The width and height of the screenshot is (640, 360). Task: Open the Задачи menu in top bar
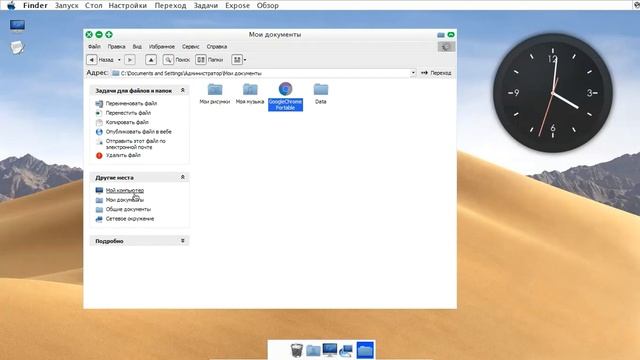[206, 5]
